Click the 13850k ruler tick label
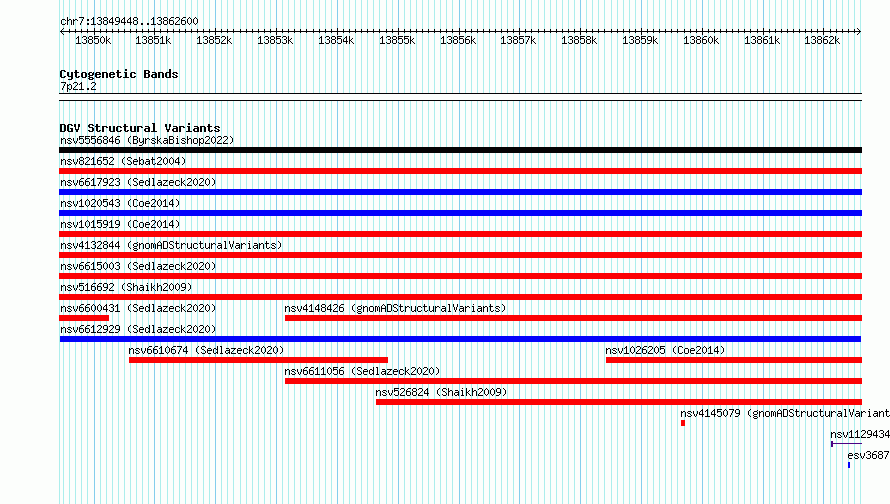 93,40
